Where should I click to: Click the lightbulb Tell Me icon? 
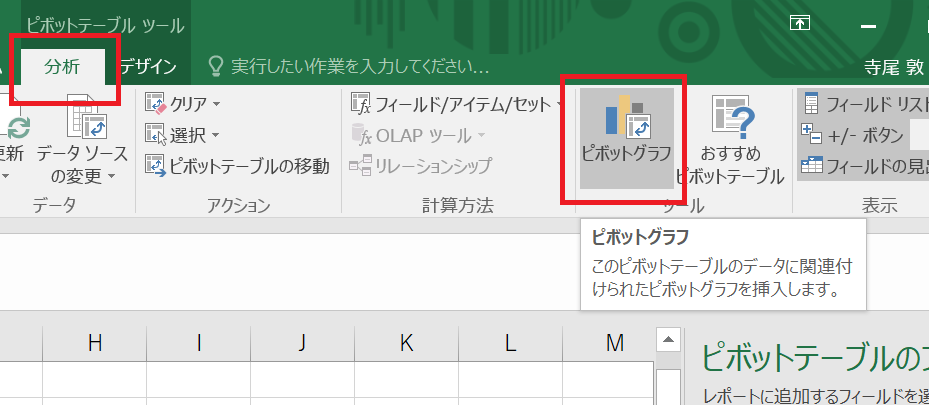(217, 67)
